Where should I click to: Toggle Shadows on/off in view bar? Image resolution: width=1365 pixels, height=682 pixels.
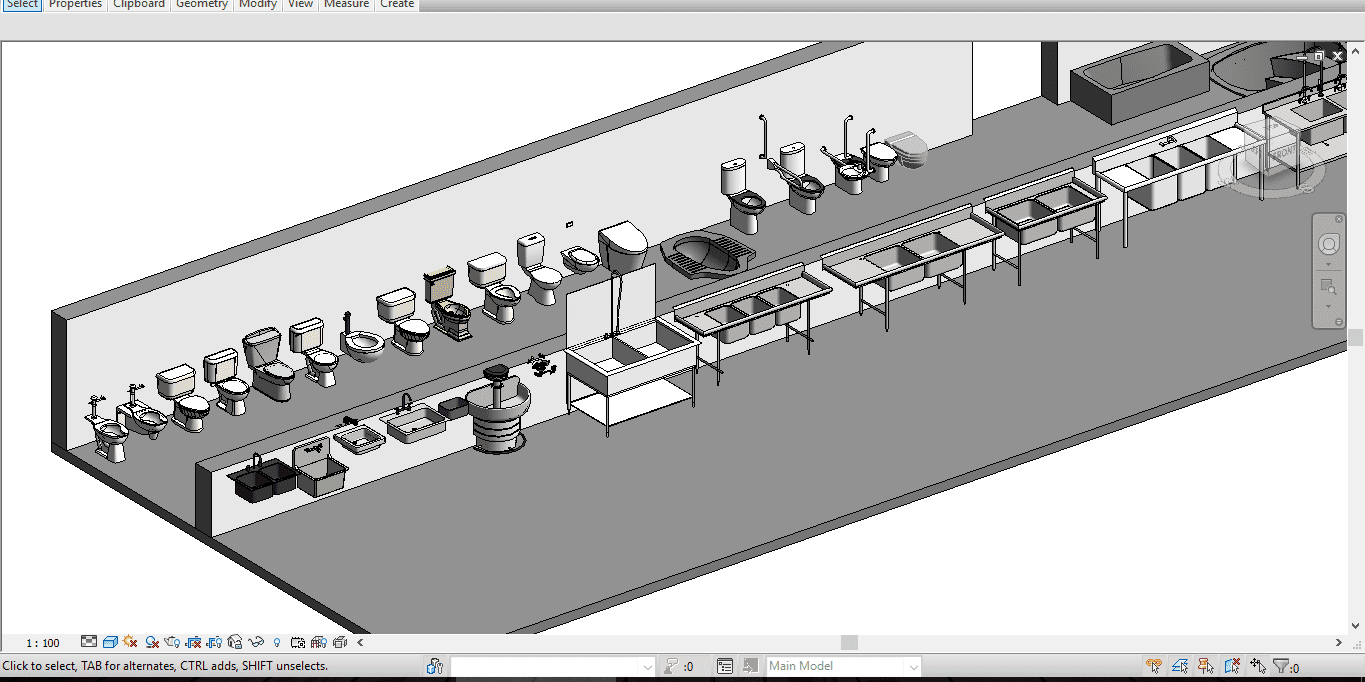tap(152, 642)
